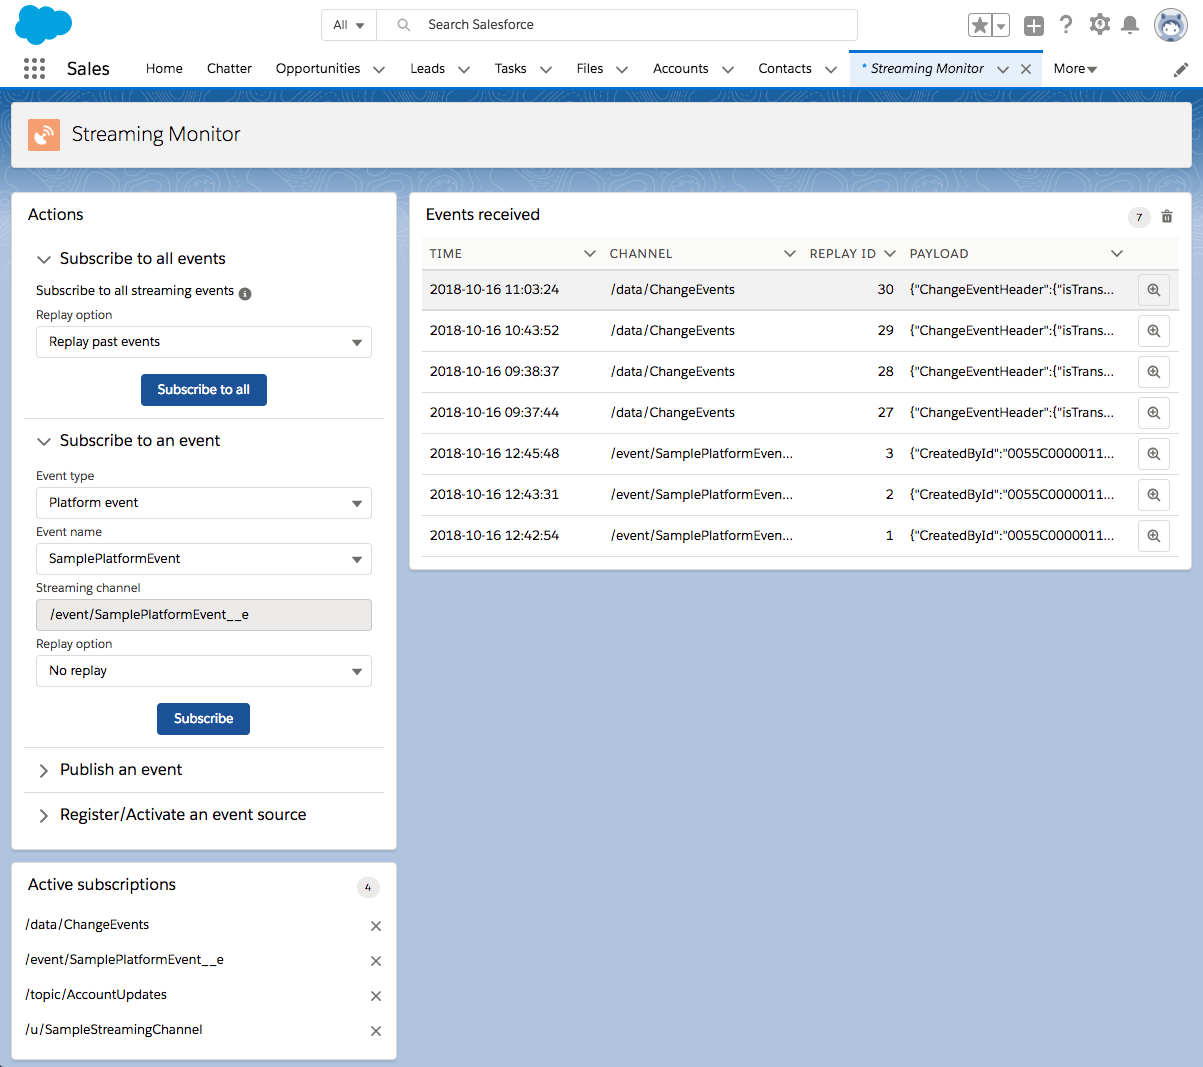This screenshot has width=1203, height=1067.
Task: Open the Accounts tab dropdown chevron
Action: click(x=728, y=70)
